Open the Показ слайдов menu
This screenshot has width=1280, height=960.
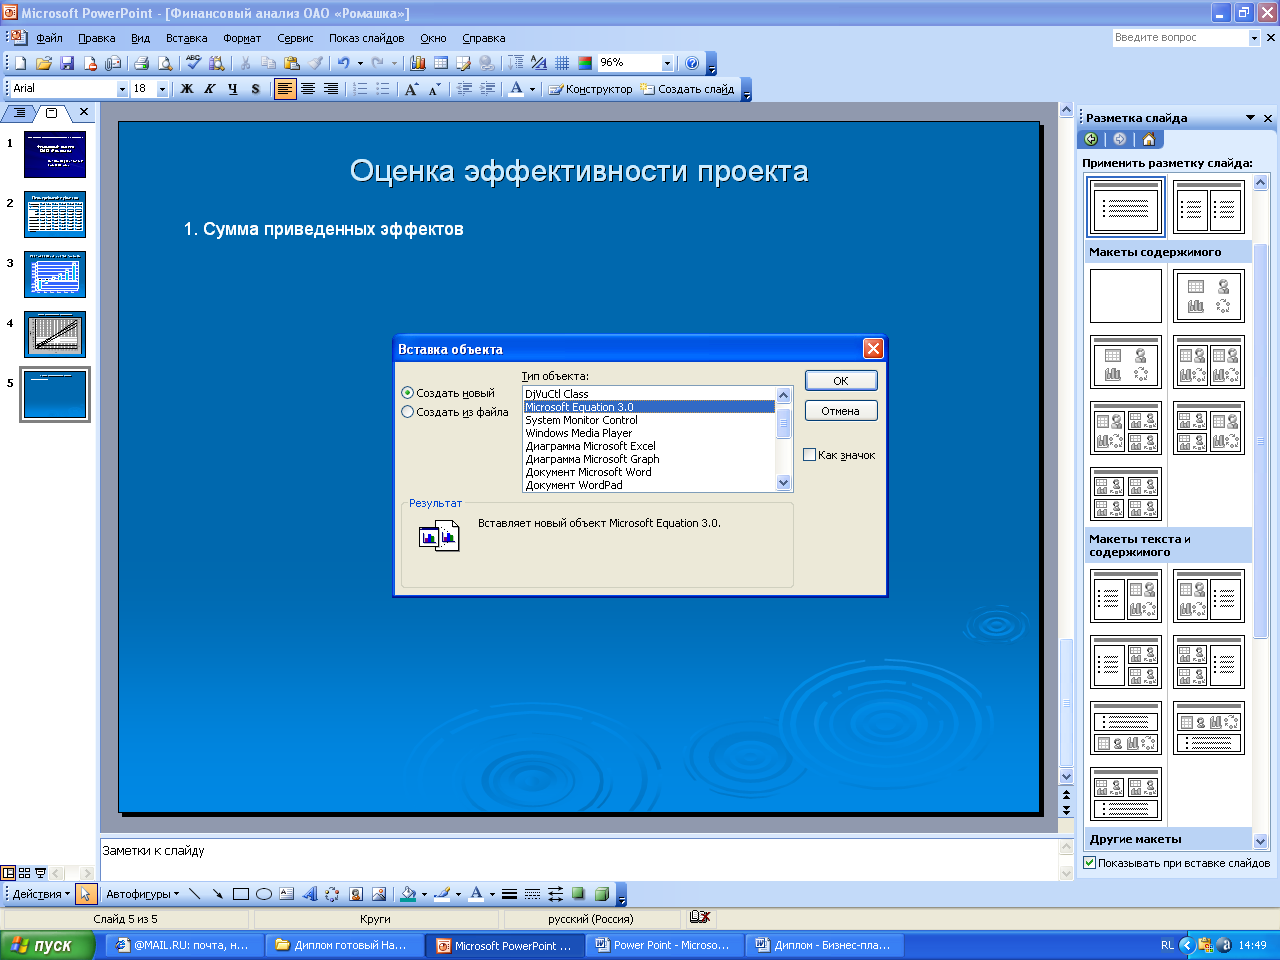point(367,38)
